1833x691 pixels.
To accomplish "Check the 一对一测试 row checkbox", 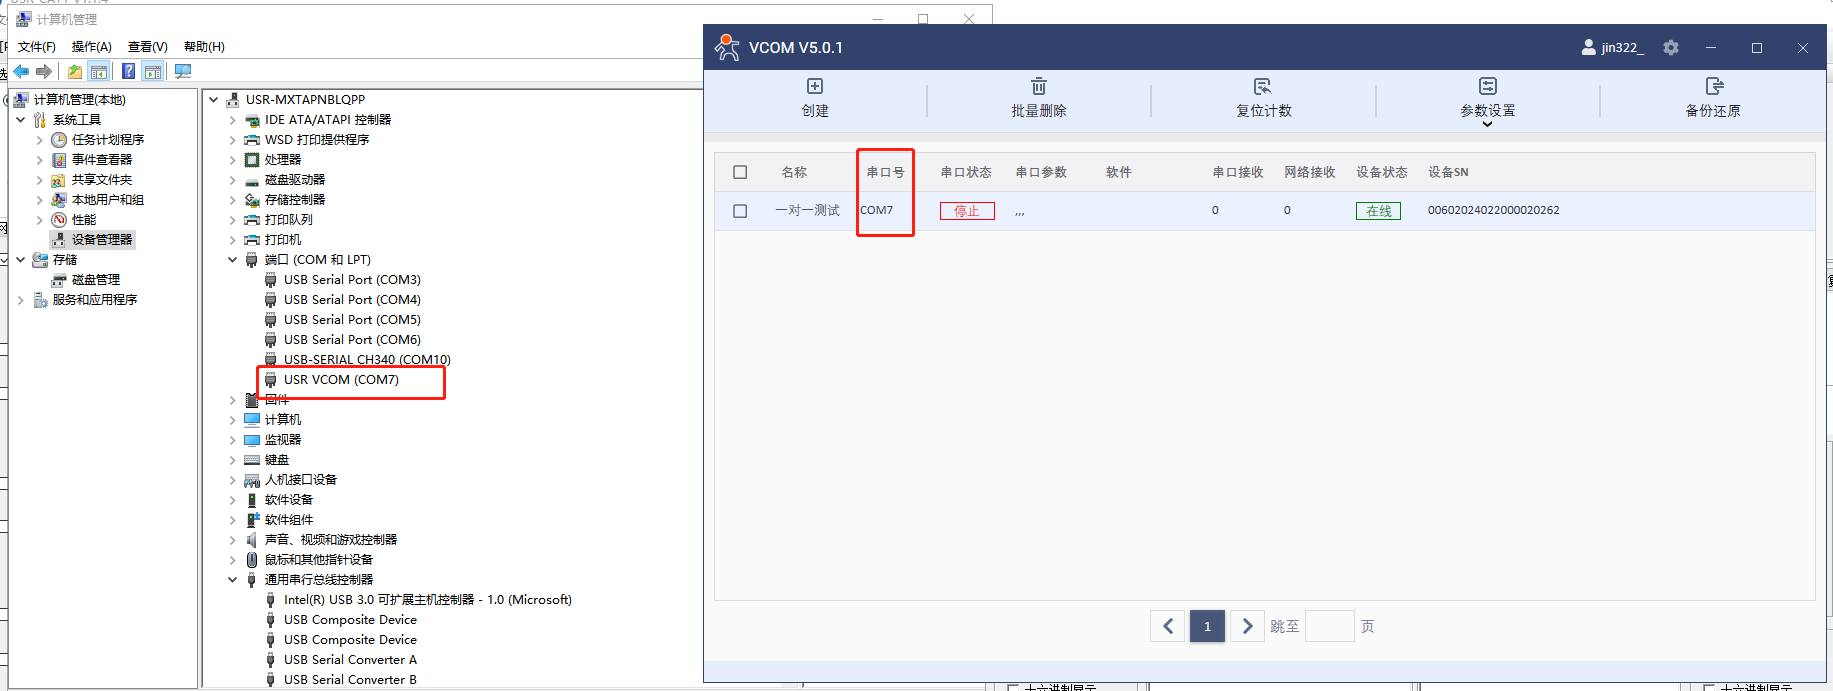I will pyautogui.click(x=740, y=211).
